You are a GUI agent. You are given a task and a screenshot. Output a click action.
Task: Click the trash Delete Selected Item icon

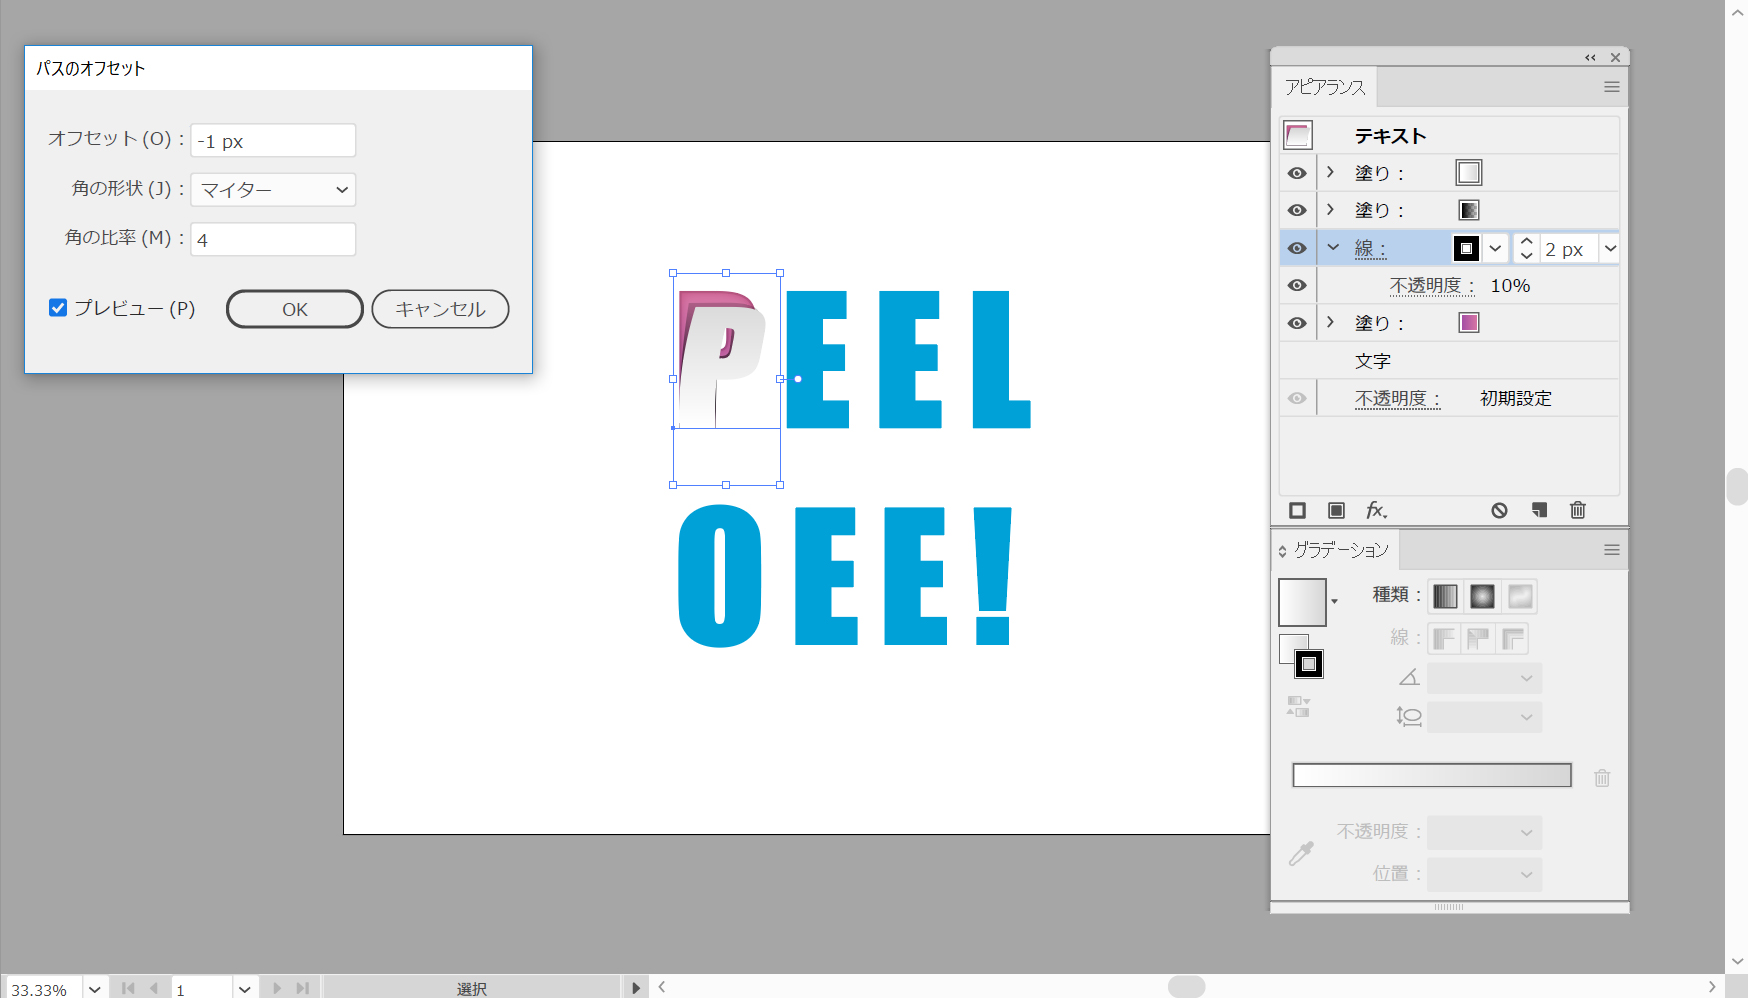pos(1578,511)
